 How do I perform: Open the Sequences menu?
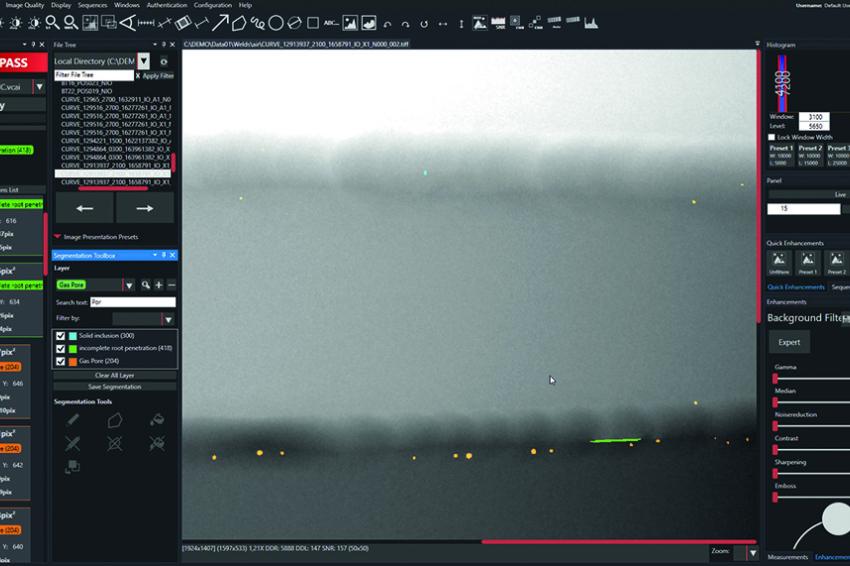tap(93, 5)
